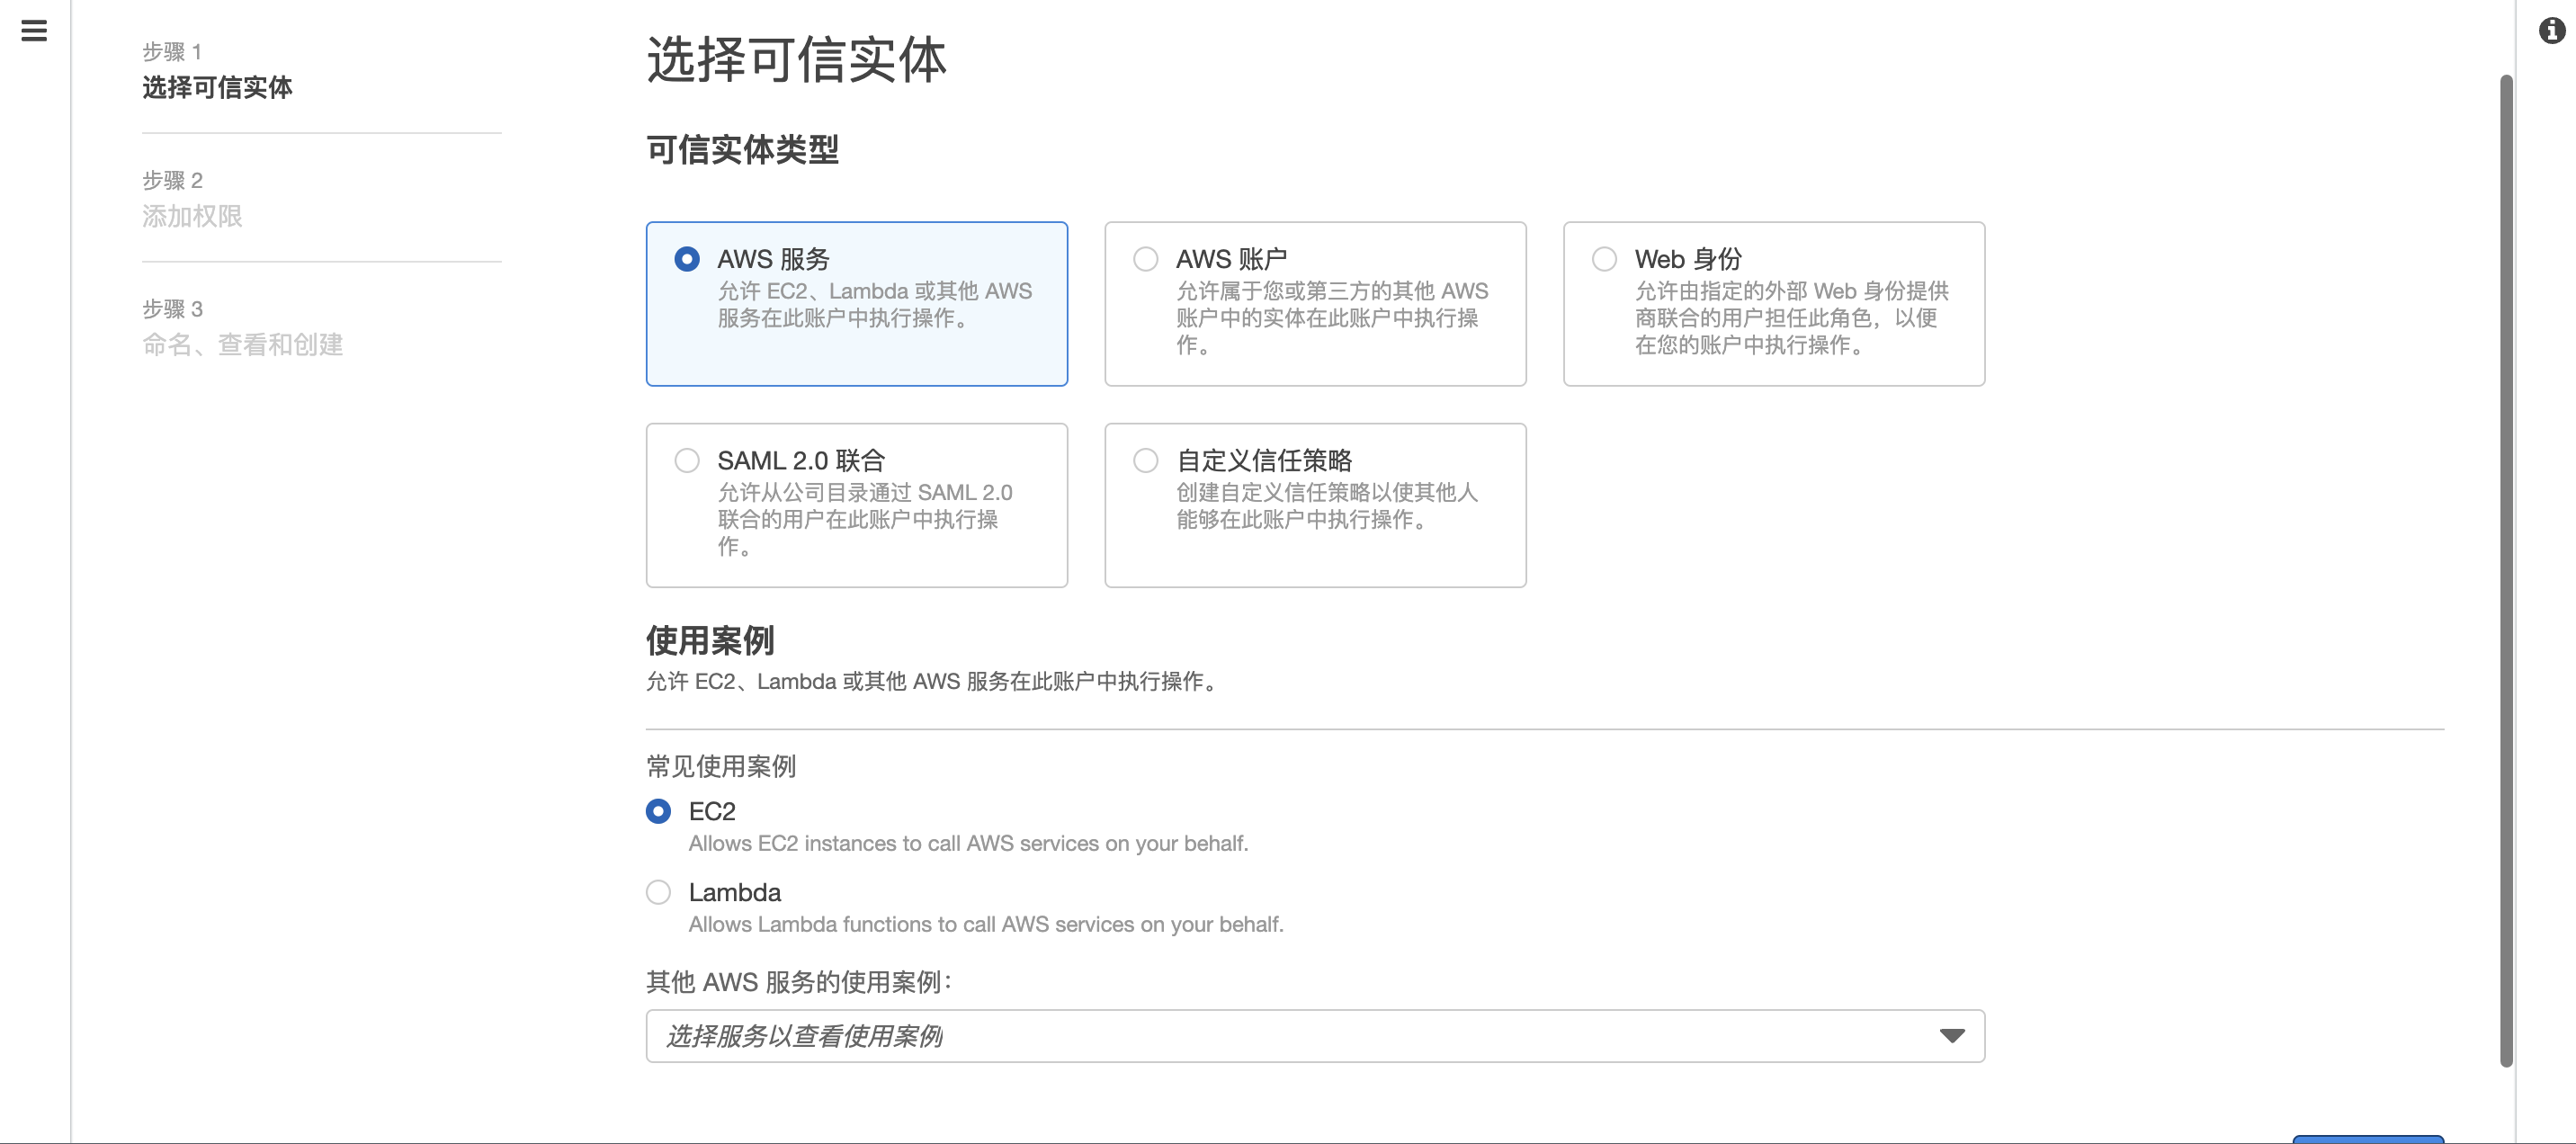
Task: Choose the EC2 use case radio
Action: [658, 811]
